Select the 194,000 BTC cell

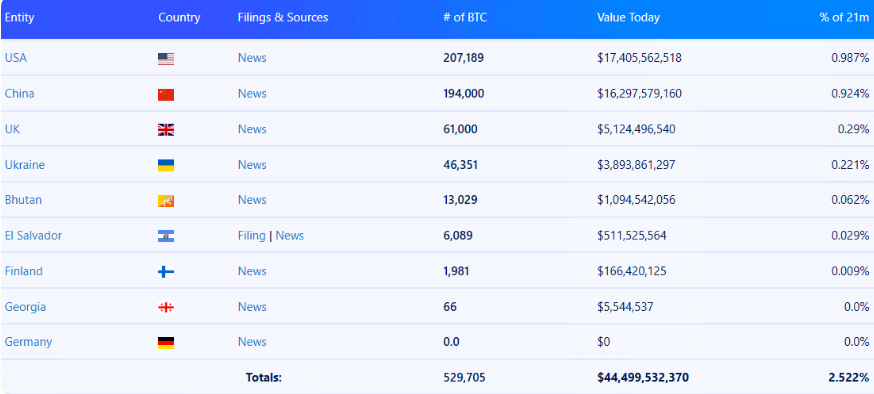[x=464, y=93]
